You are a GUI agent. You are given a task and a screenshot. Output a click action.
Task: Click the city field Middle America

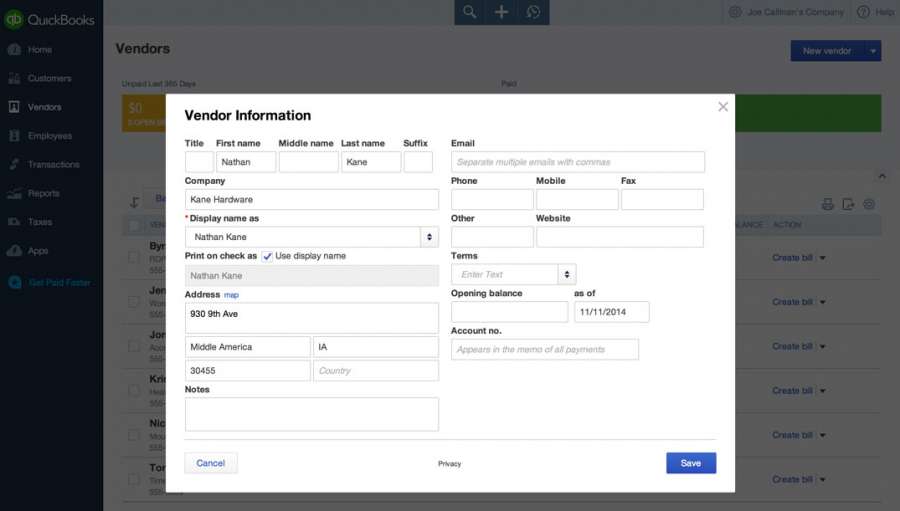(247, 347)
